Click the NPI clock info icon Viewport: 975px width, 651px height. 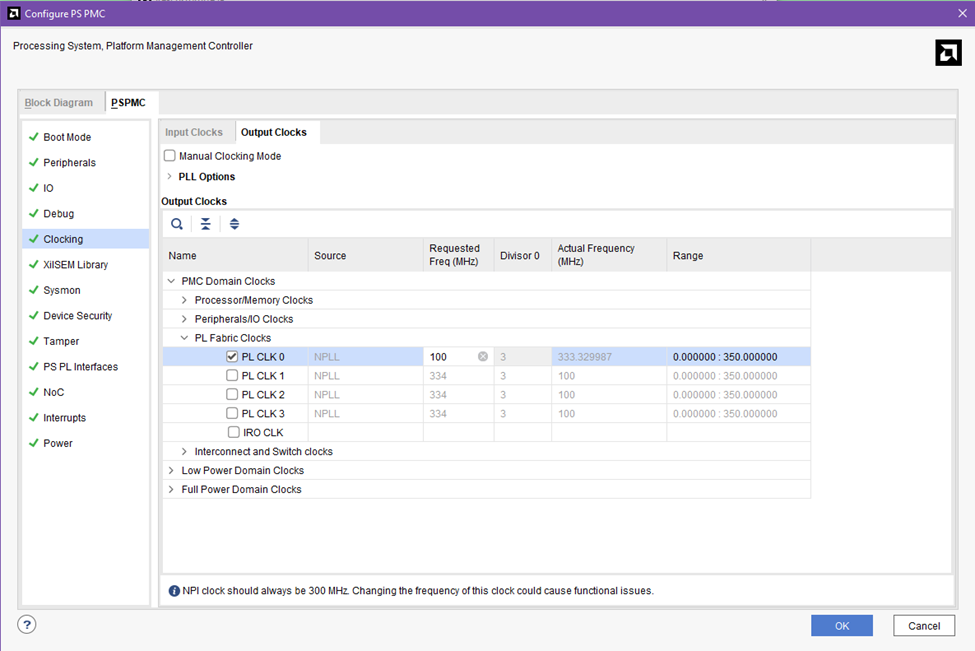pos(174,591)
